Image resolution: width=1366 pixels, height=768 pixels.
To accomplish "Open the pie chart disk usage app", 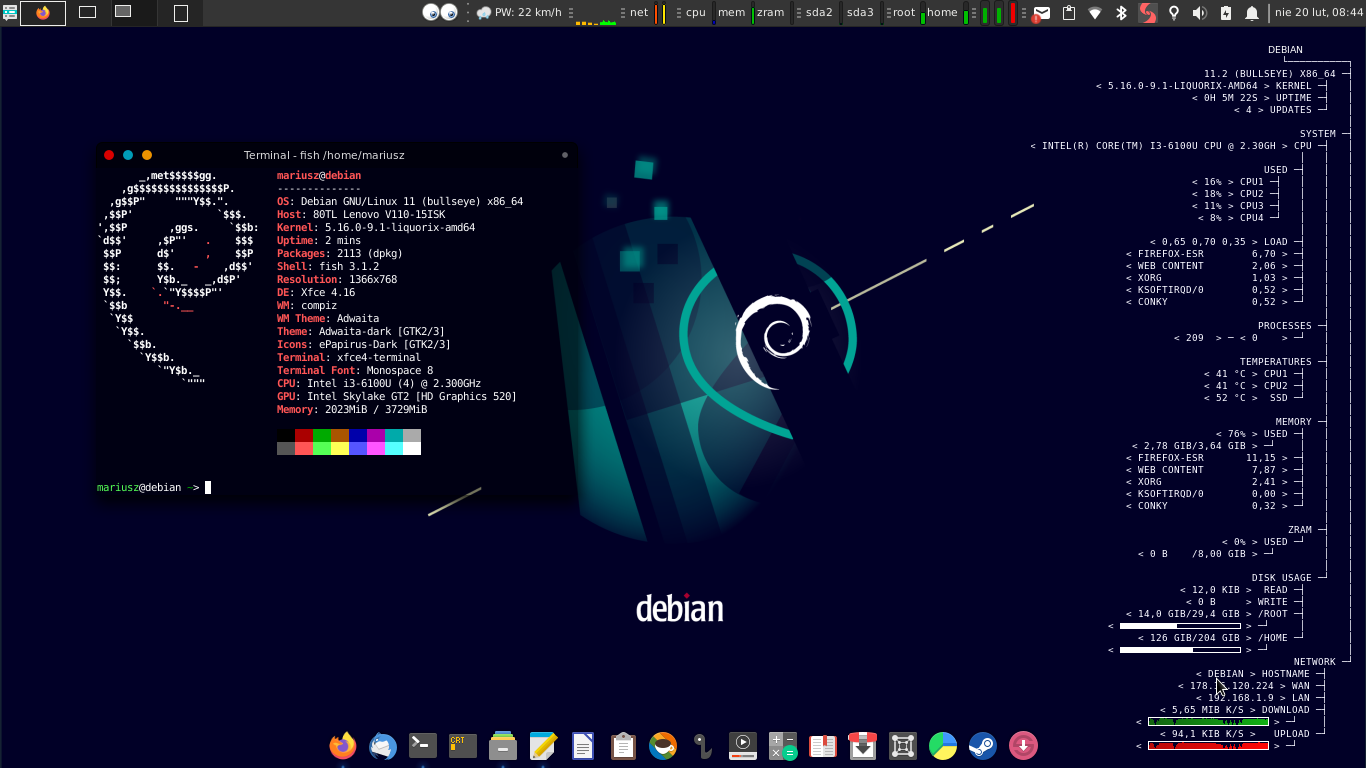I will [x=943, y=745].
